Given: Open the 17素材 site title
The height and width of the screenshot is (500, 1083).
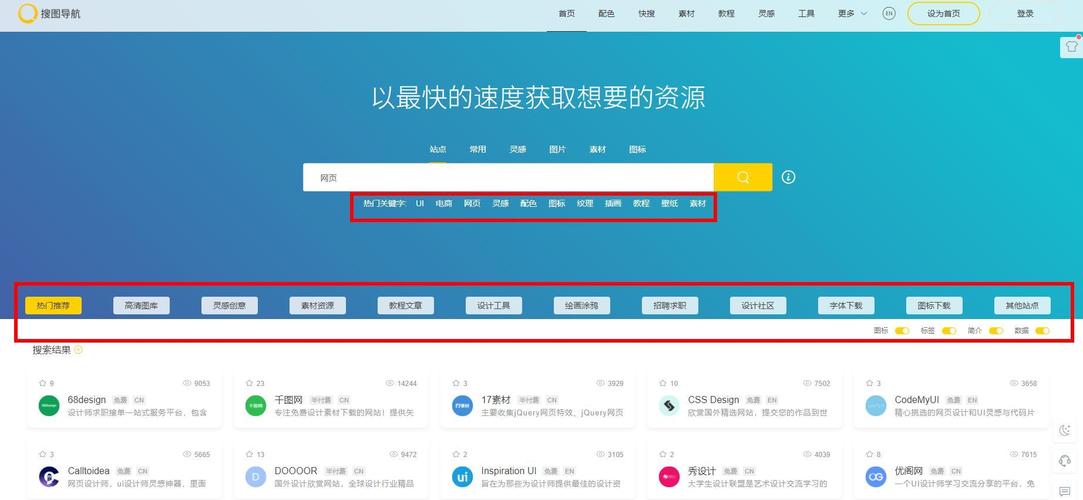Looking at the screenshot, I should coord(496,400).
